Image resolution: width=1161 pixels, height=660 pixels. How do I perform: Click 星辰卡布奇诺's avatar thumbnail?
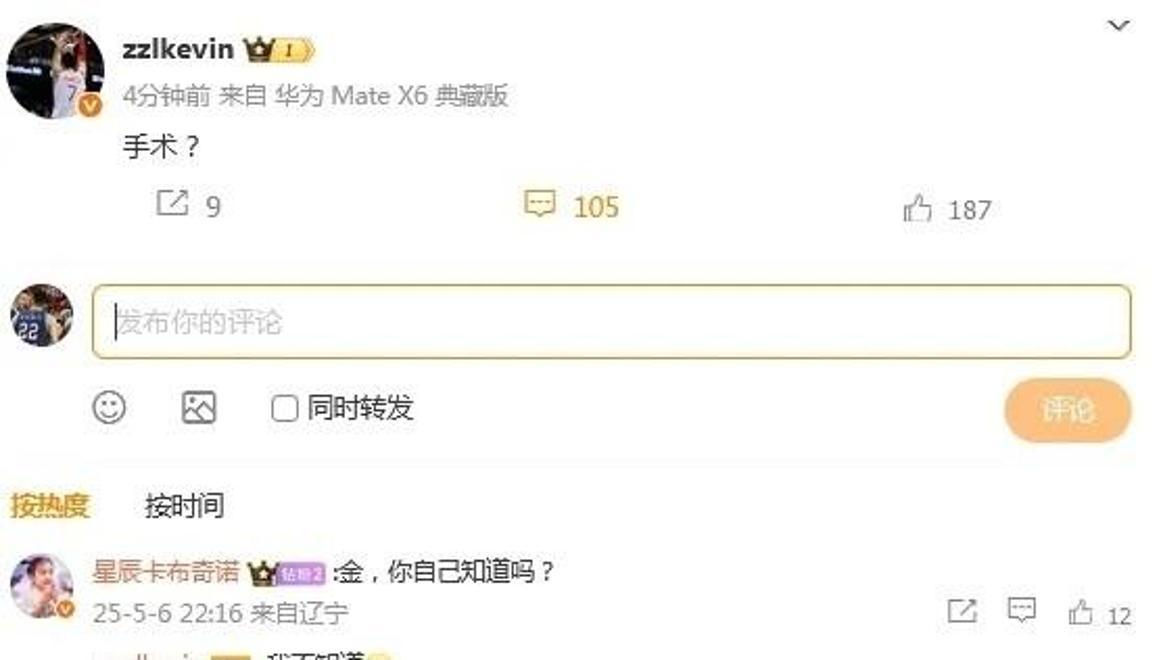tap(42, 585)
